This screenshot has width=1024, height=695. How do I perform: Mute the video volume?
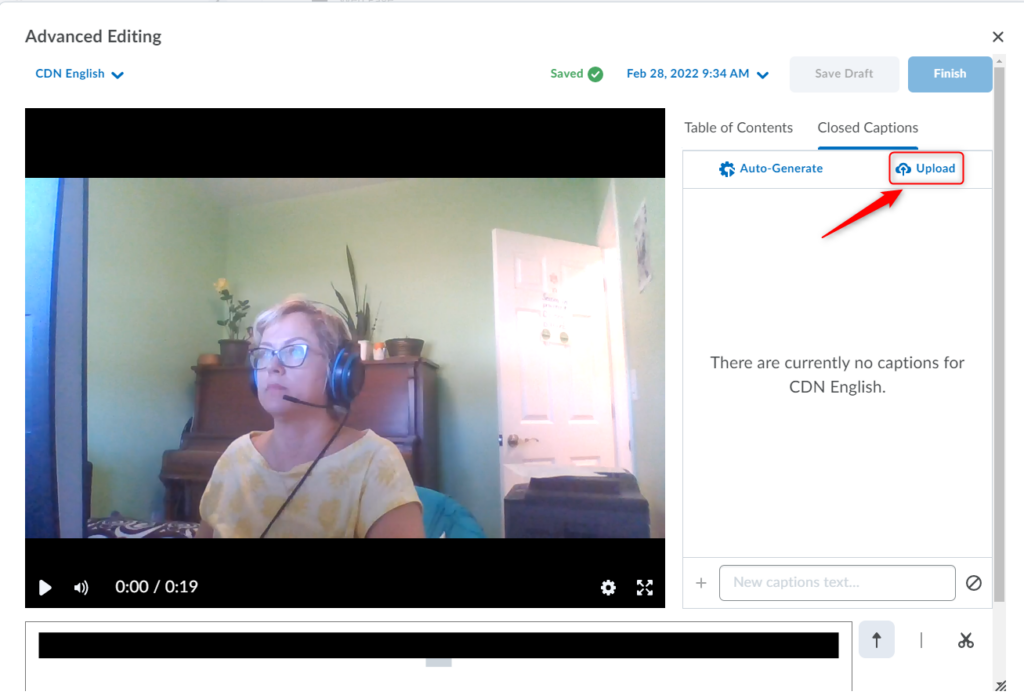click(81, 588)
